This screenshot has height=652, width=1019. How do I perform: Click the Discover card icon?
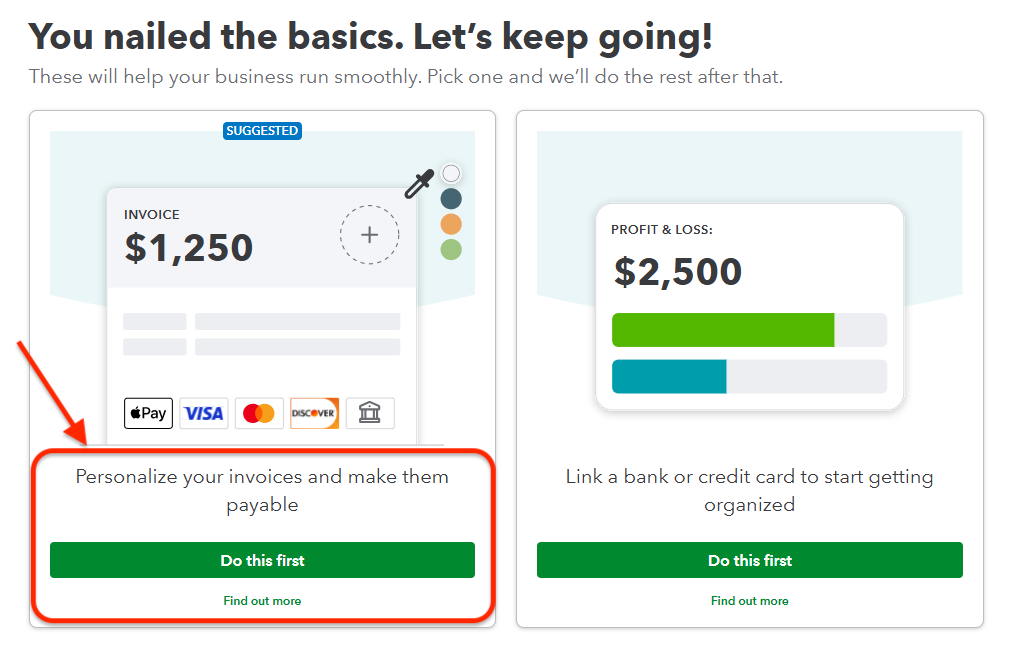click(x=314, y=412)
